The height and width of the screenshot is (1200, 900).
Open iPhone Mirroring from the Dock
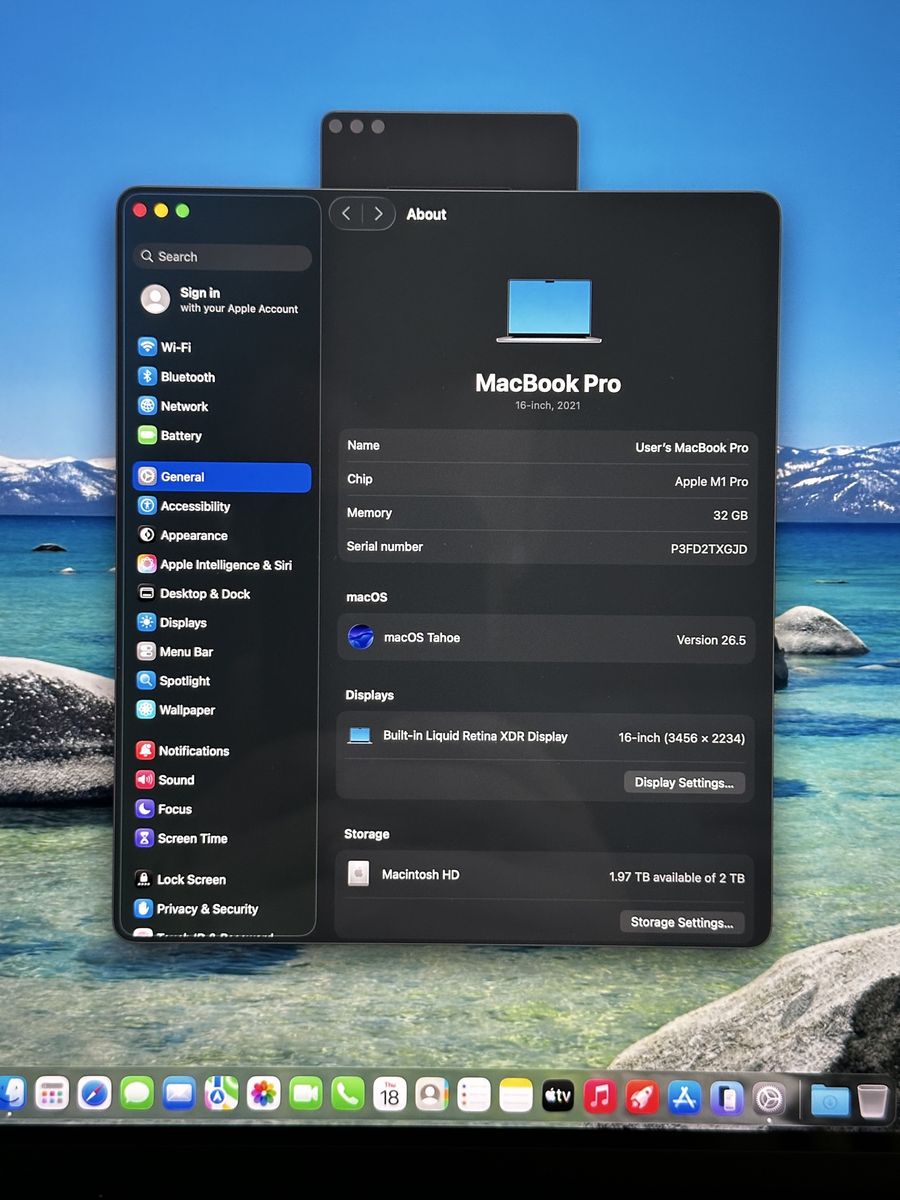727,1099
